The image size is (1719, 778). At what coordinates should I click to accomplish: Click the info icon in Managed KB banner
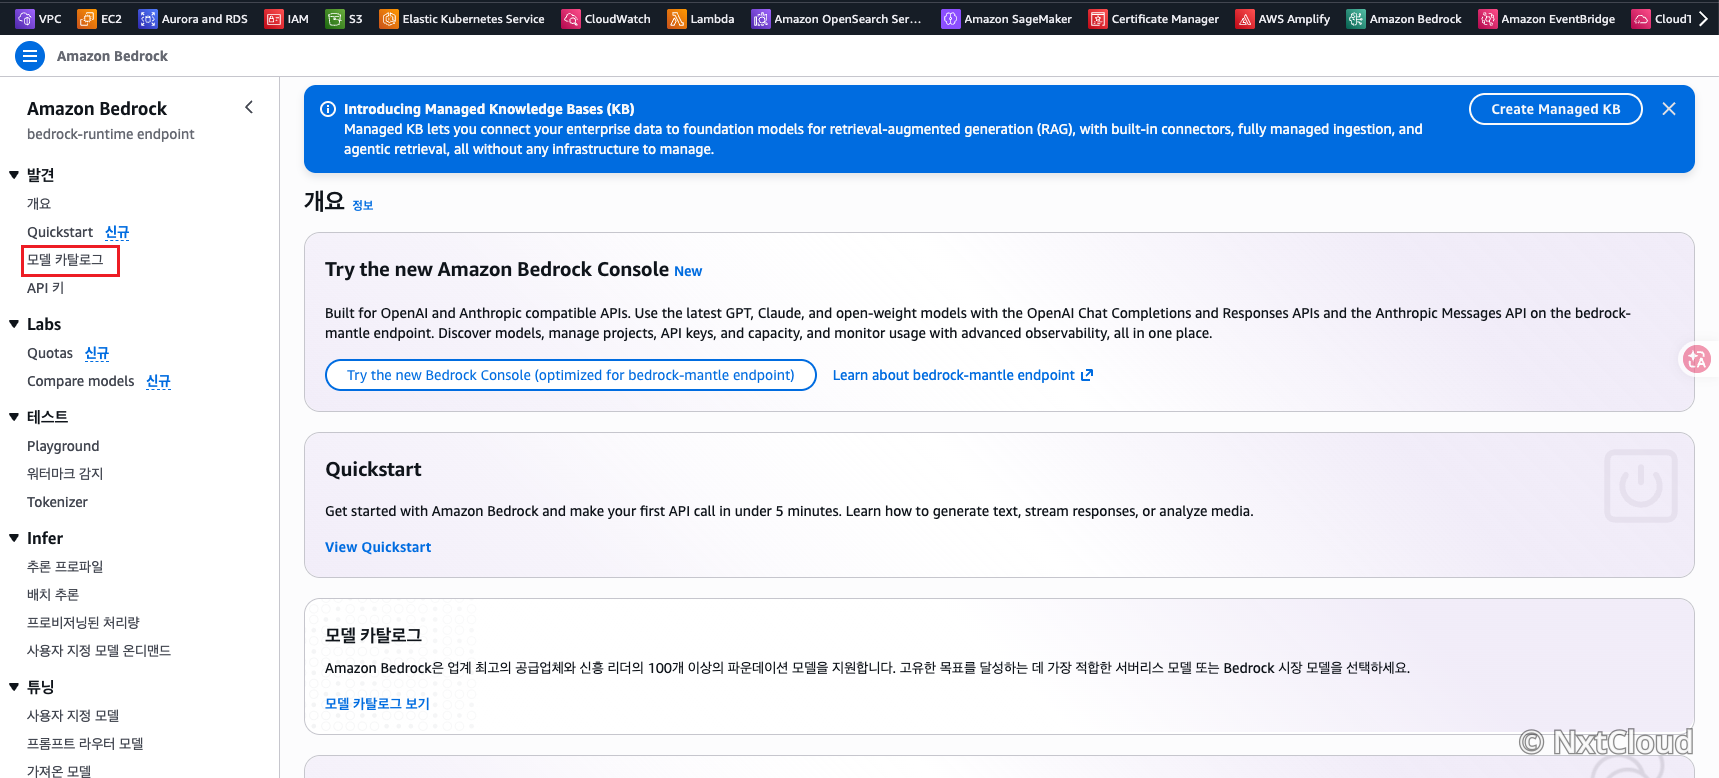click(327, 109)
